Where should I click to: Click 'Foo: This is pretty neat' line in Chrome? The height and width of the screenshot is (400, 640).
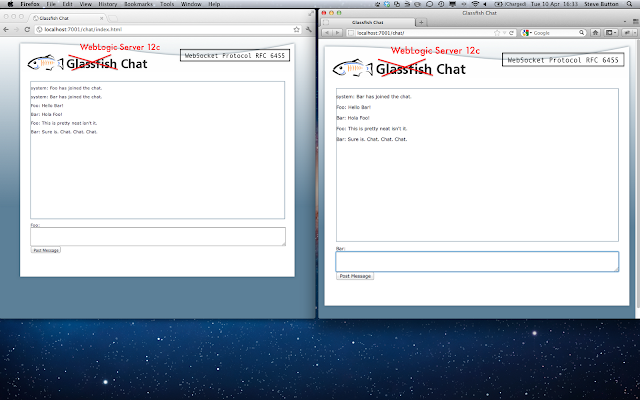click(64, 123)
